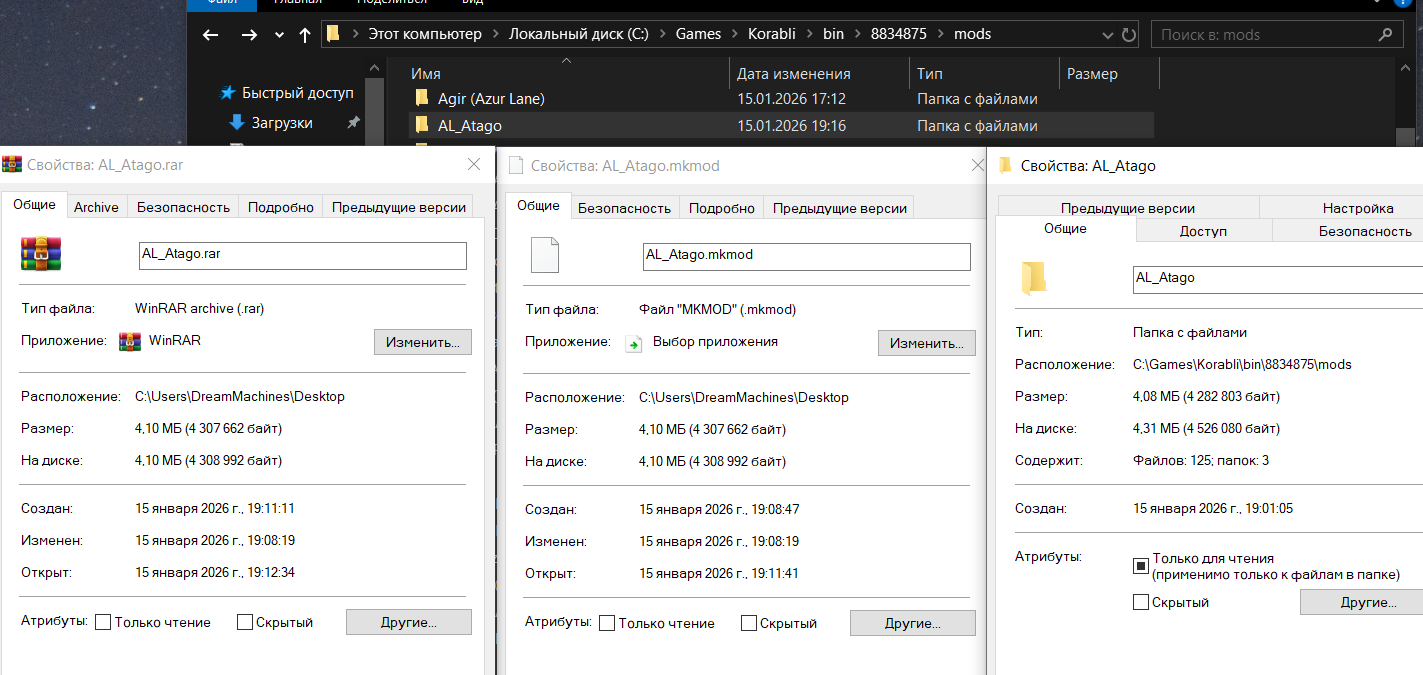Image resolution: width=1423 pixels, height=675 pixels.
Task: Click Изменить button next to WinRAR
Action: coord(422,342)
